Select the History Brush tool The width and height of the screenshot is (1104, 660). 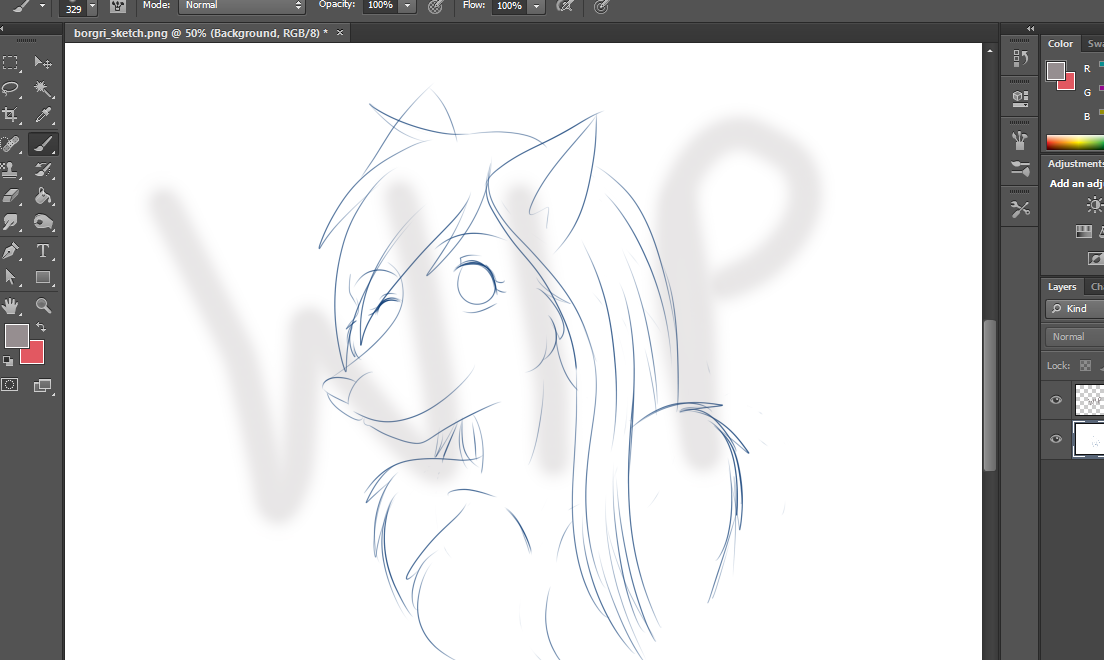click(x=43, y=170)
